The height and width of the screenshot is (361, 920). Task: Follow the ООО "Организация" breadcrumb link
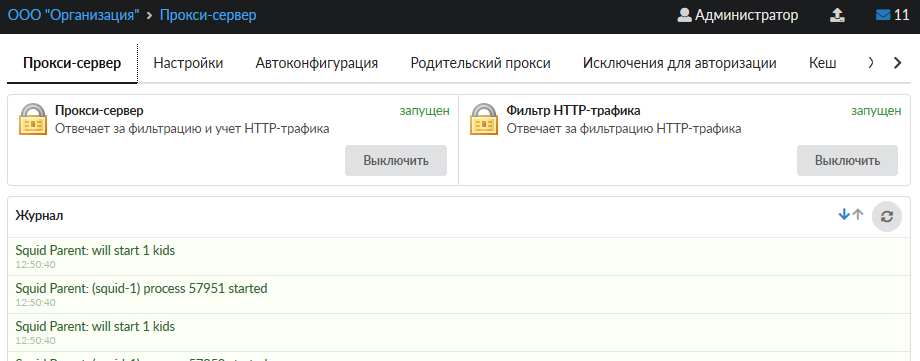tap(73, 15)
